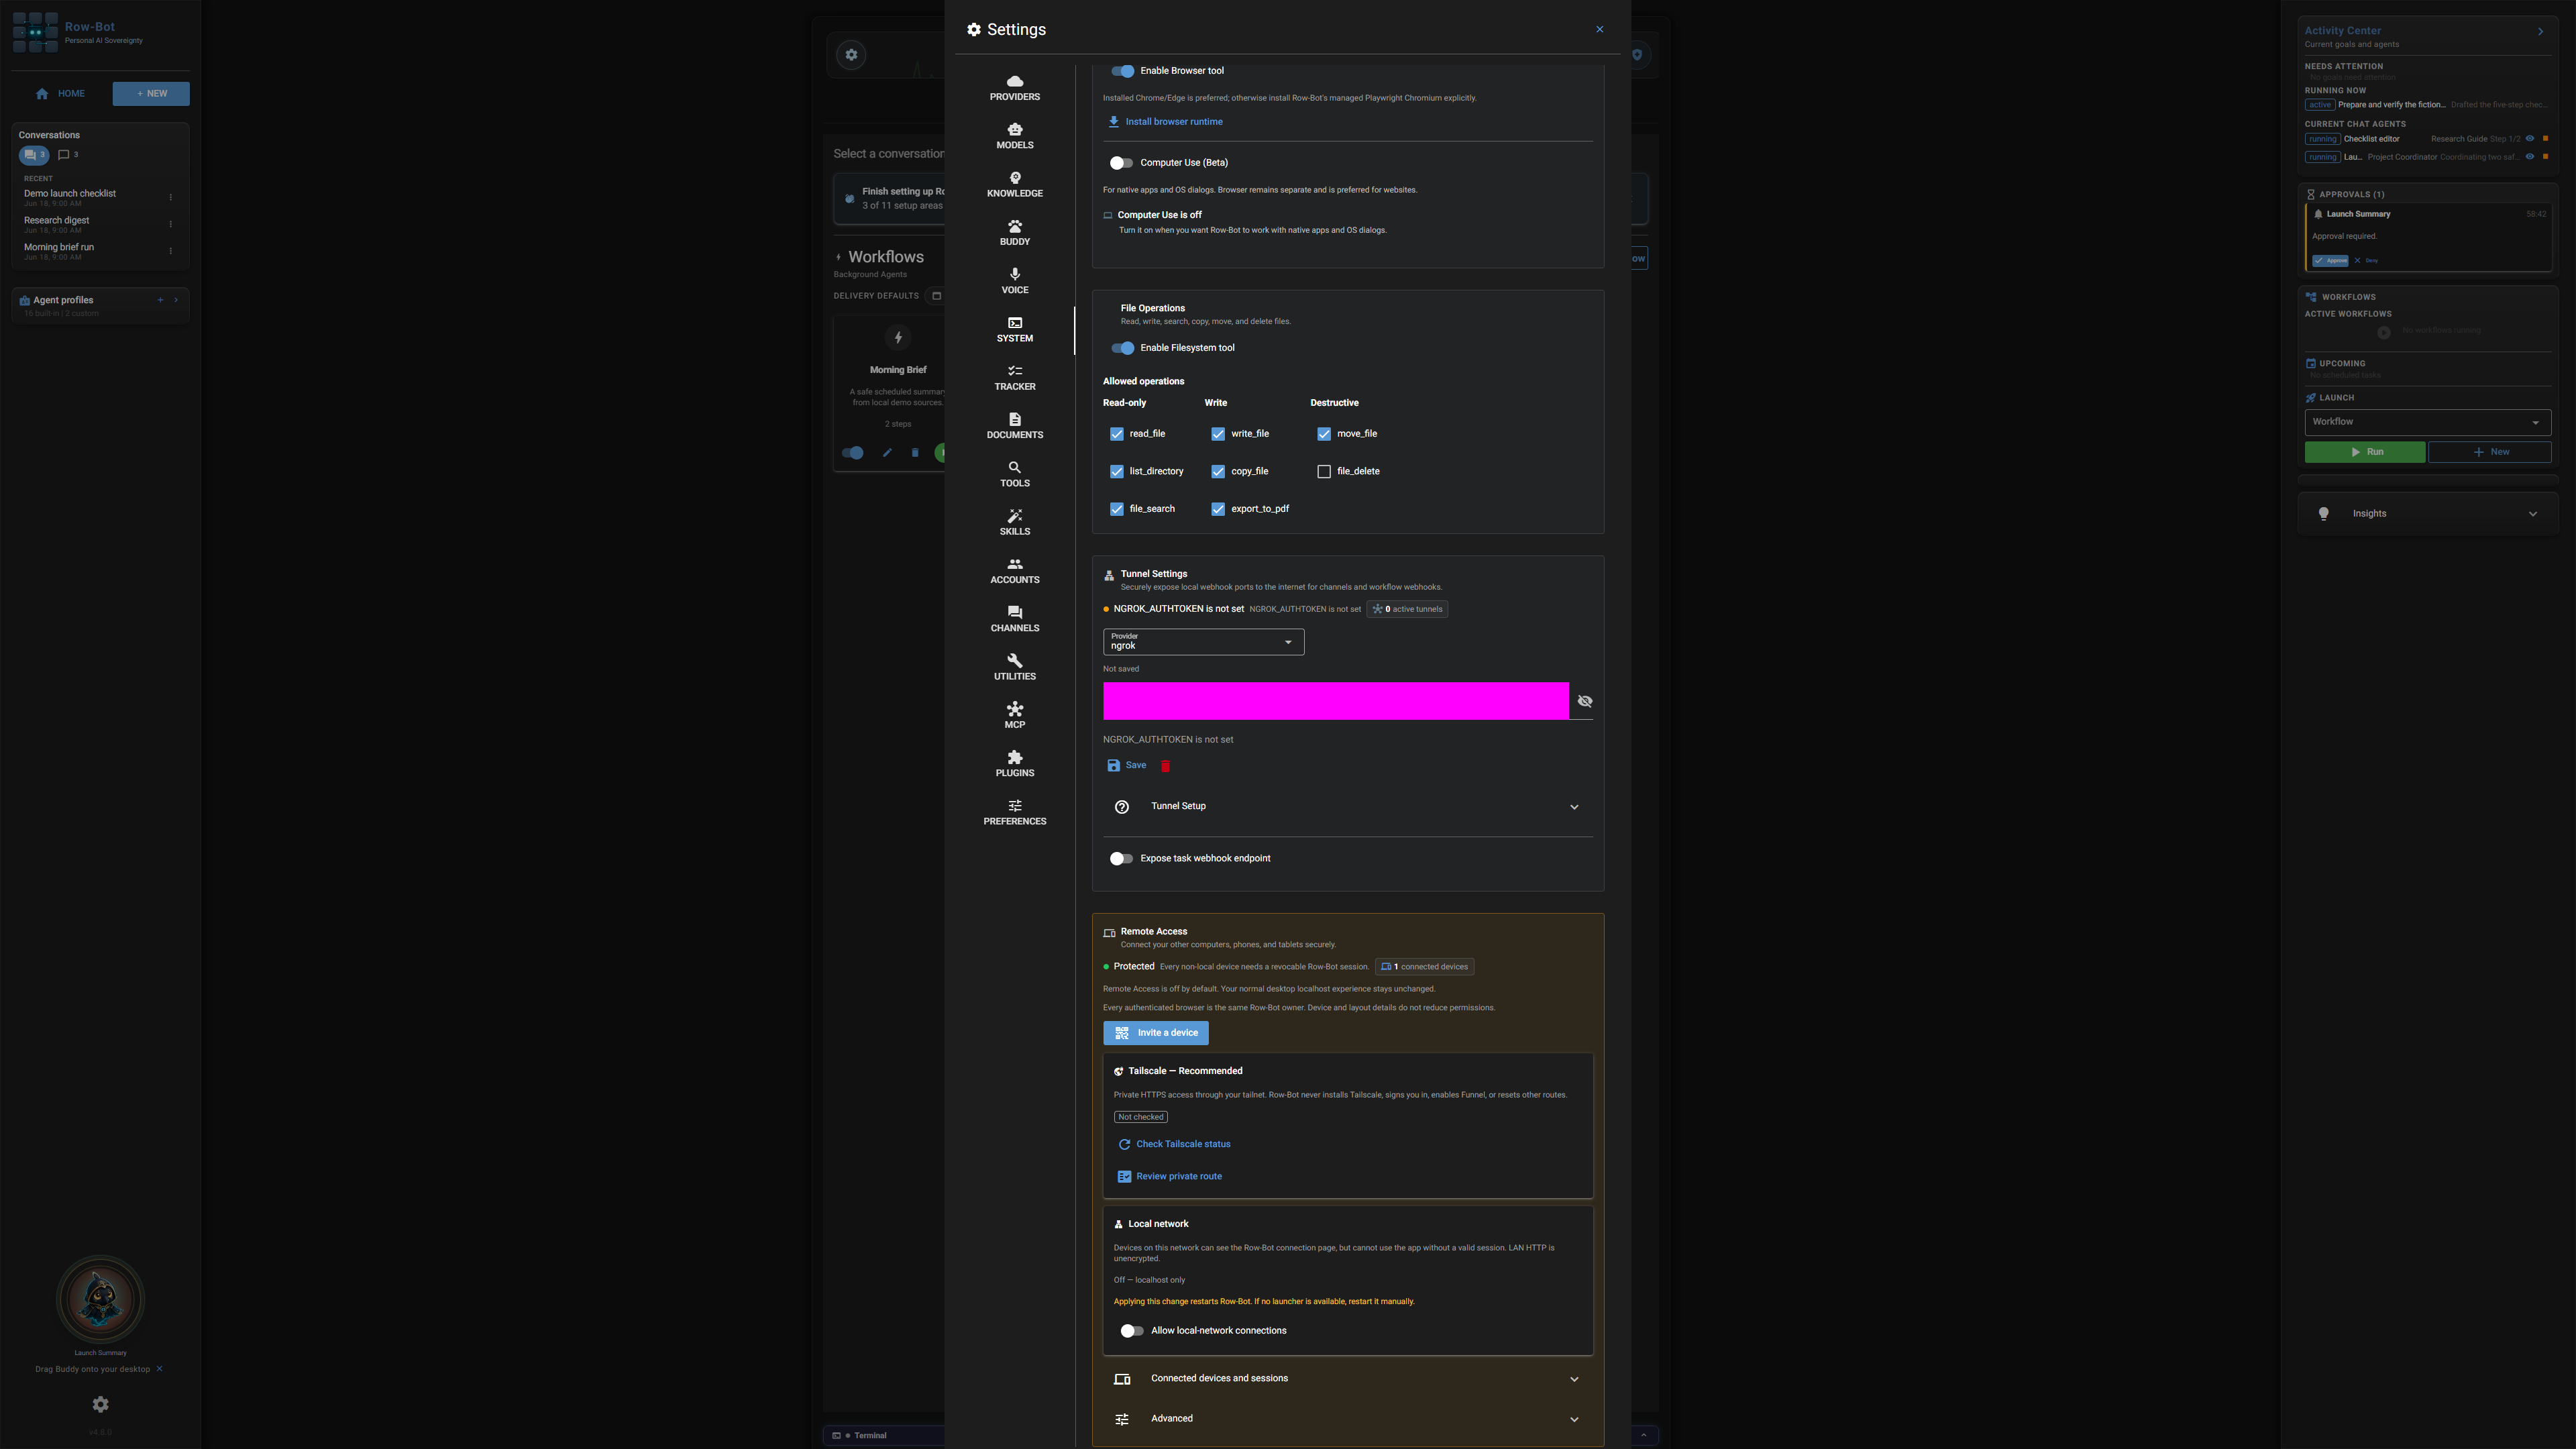Viewport: 2576px width, 1449px height.
Task: Click the Channels chat icon
Action: tap(1014, 612)
